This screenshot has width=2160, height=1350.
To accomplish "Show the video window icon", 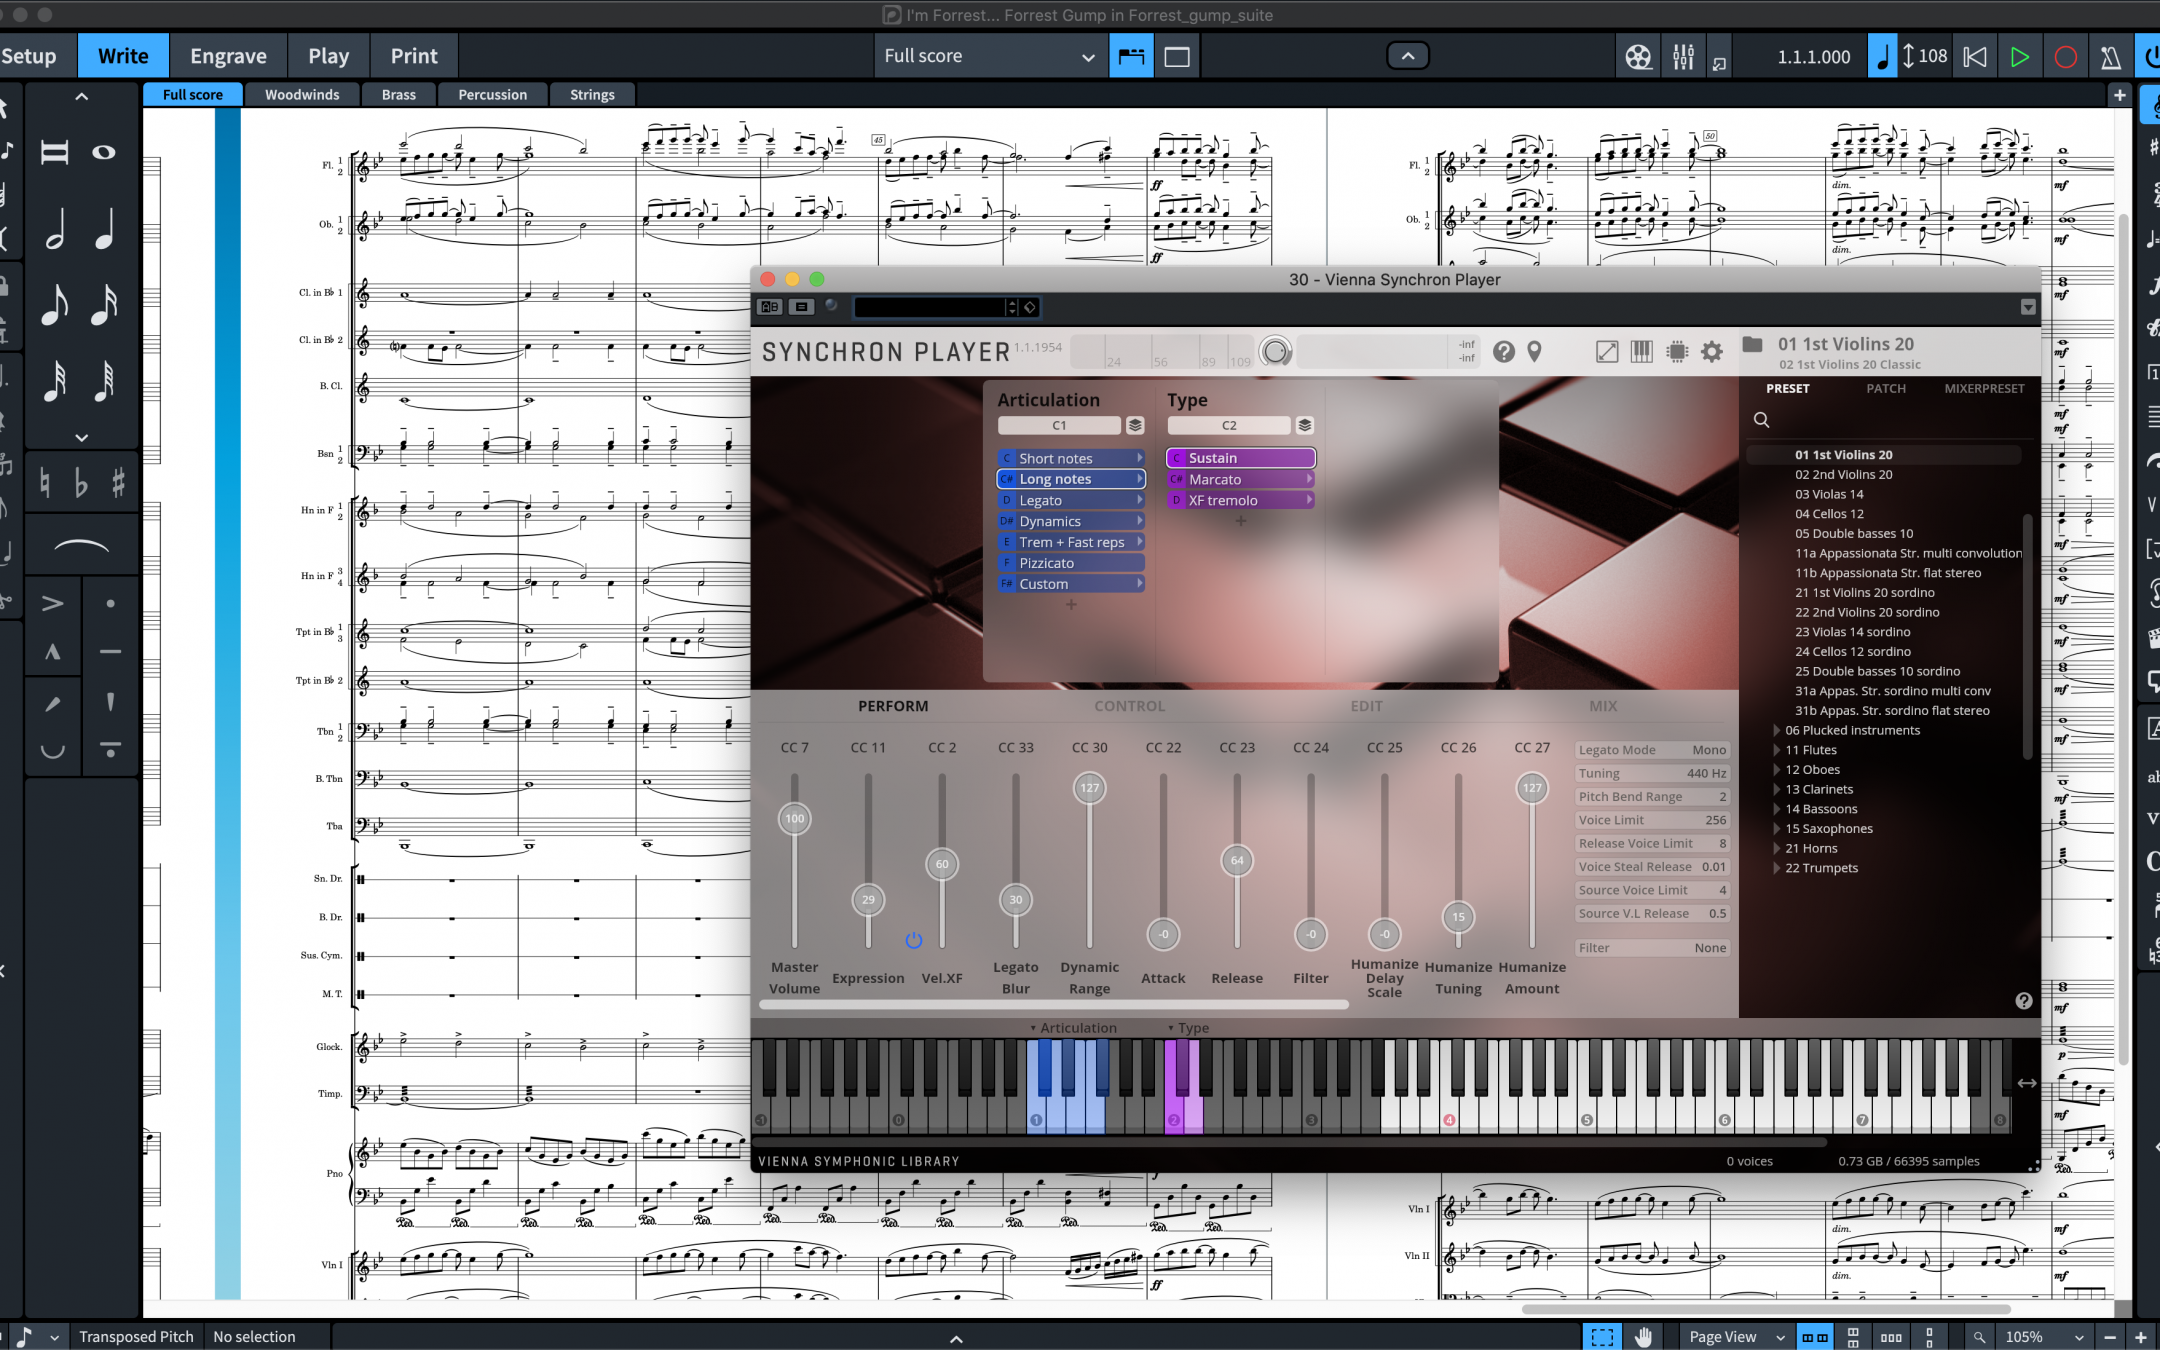I will coord(1638,57).
